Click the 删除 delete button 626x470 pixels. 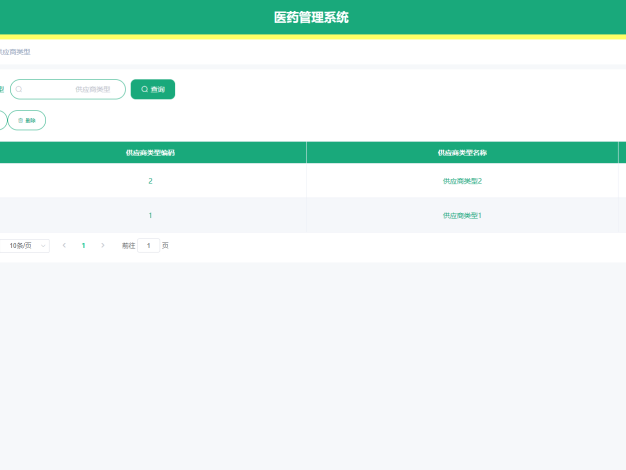coord(27,120)
